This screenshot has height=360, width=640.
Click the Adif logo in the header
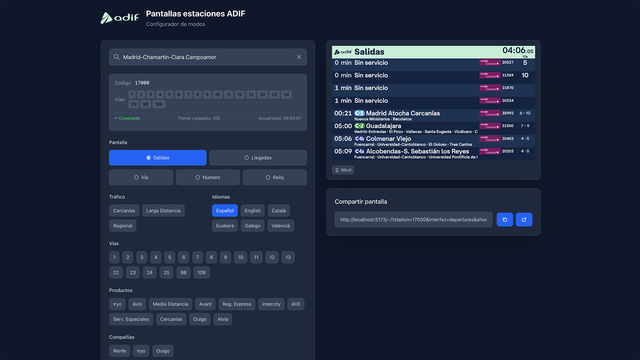pyautogui.click(x=120, y=18)
